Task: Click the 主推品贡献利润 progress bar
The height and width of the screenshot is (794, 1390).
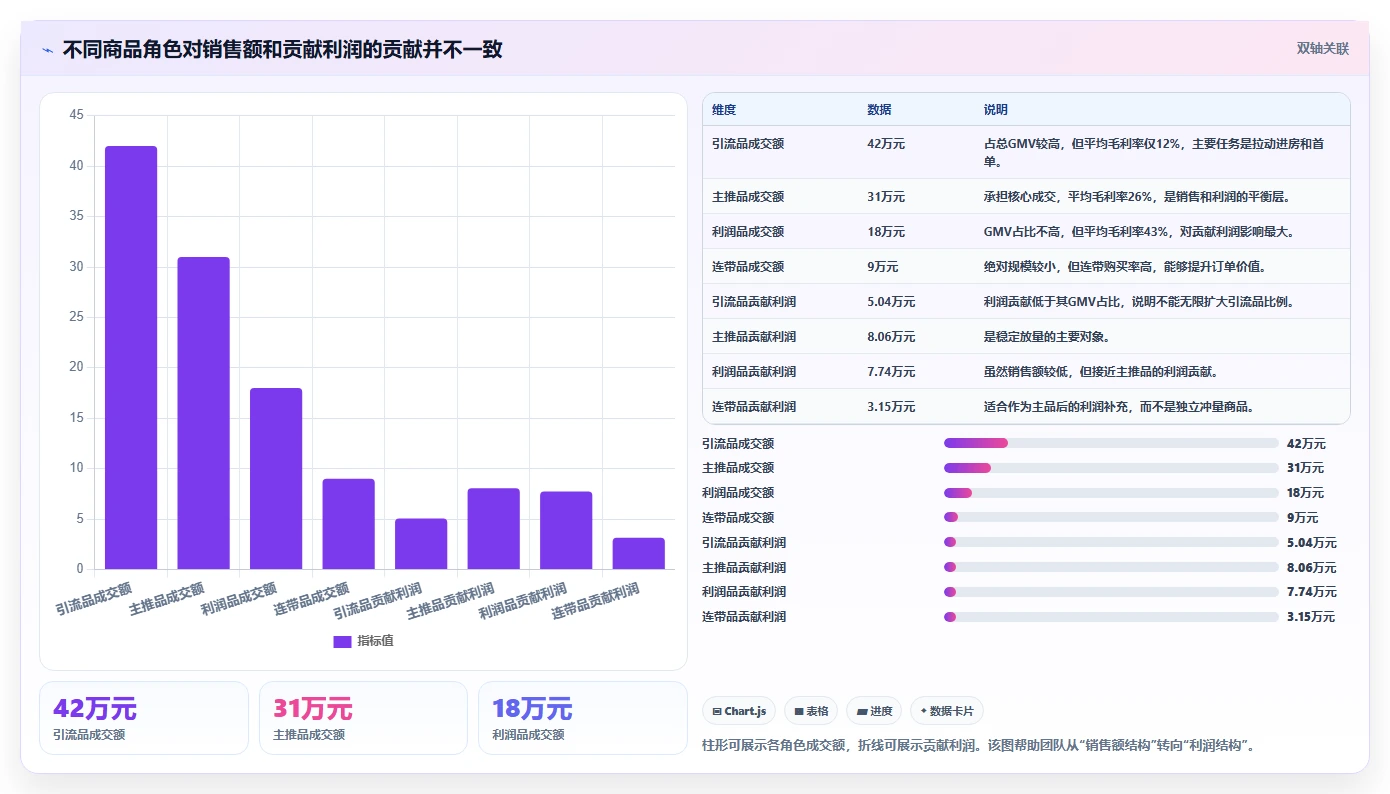Action: tap(1111, 567)
